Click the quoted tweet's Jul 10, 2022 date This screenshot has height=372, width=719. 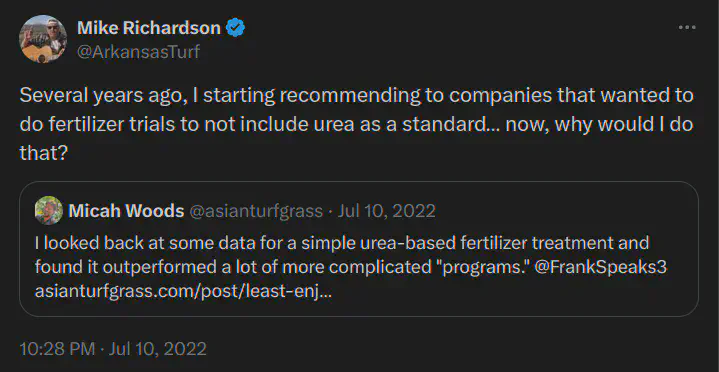(x=386, y=211)
